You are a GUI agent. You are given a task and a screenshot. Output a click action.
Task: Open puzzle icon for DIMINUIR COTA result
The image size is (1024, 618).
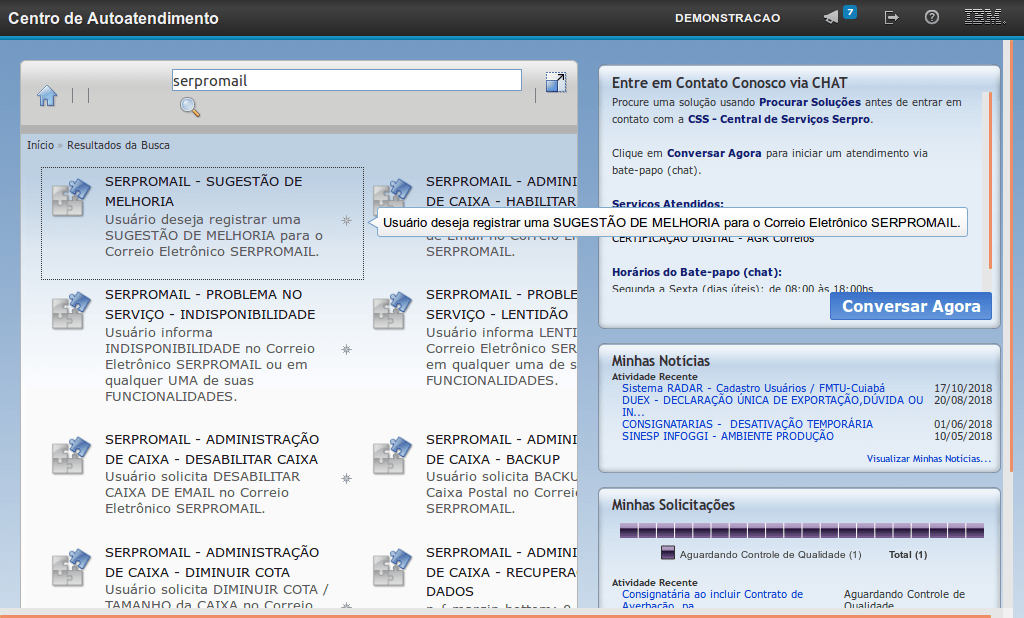(71, 568)
